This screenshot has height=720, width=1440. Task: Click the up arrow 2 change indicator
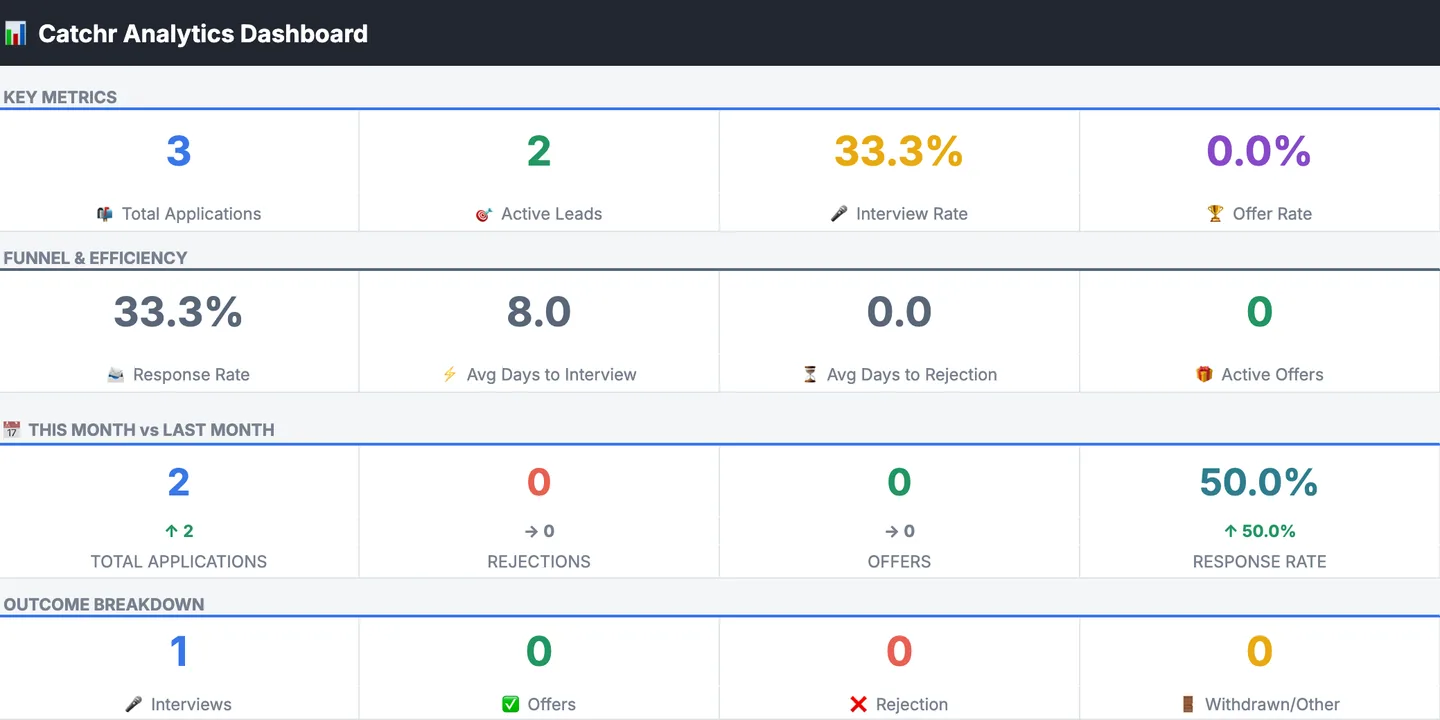179,531
